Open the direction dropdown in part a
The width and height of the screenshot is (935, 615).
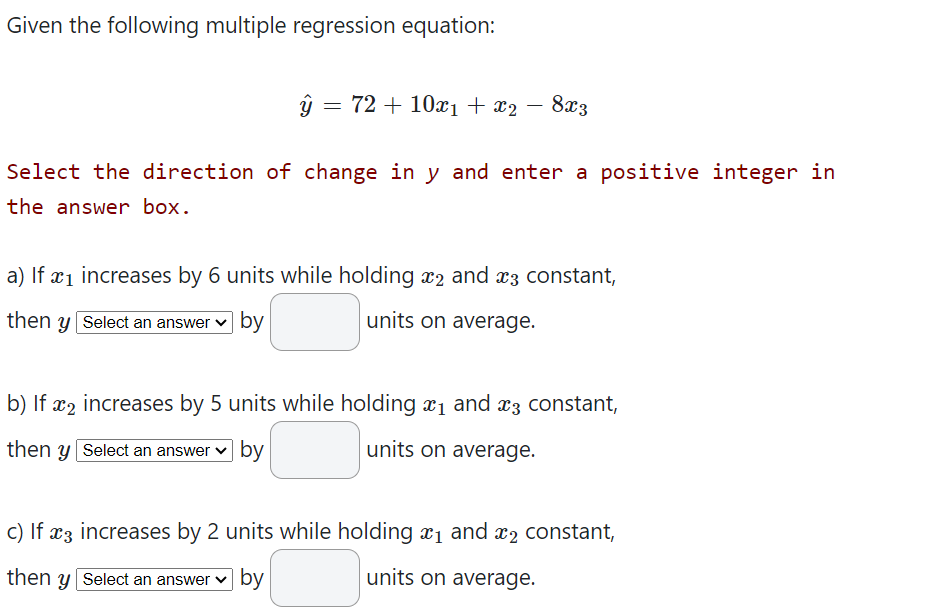point(154,322)
